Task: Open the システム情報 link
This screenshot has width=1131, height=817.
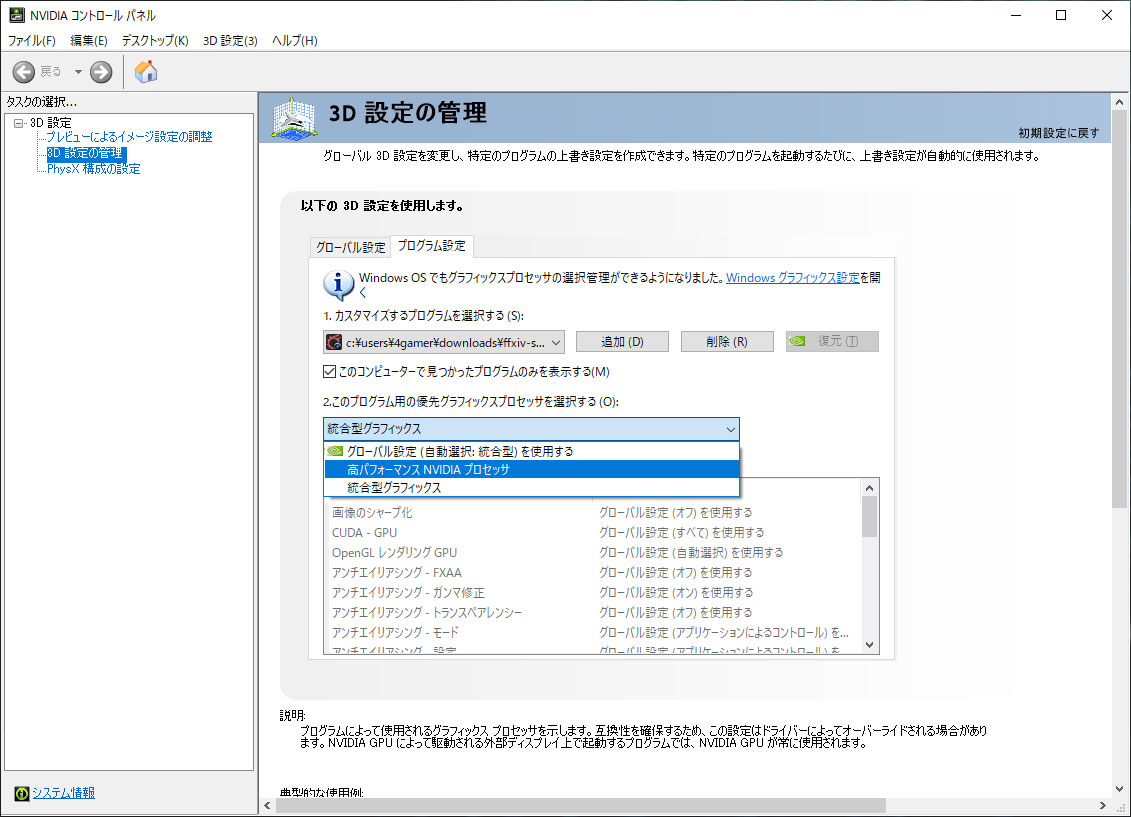Action: (x=63, y=792)
